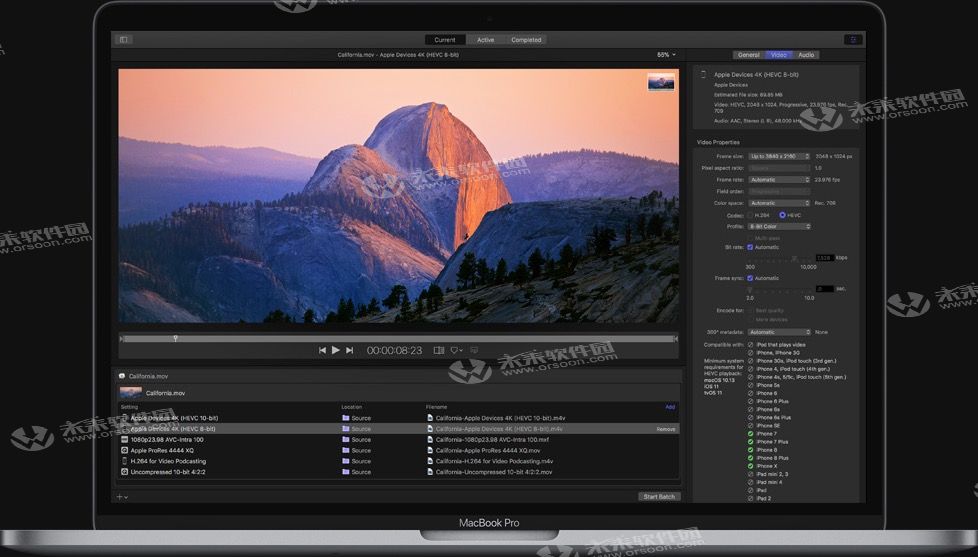Screen dimensions: 978x557
Task: Expand the Profile 8-Bit Color dropdown
Action: [779, 226]
